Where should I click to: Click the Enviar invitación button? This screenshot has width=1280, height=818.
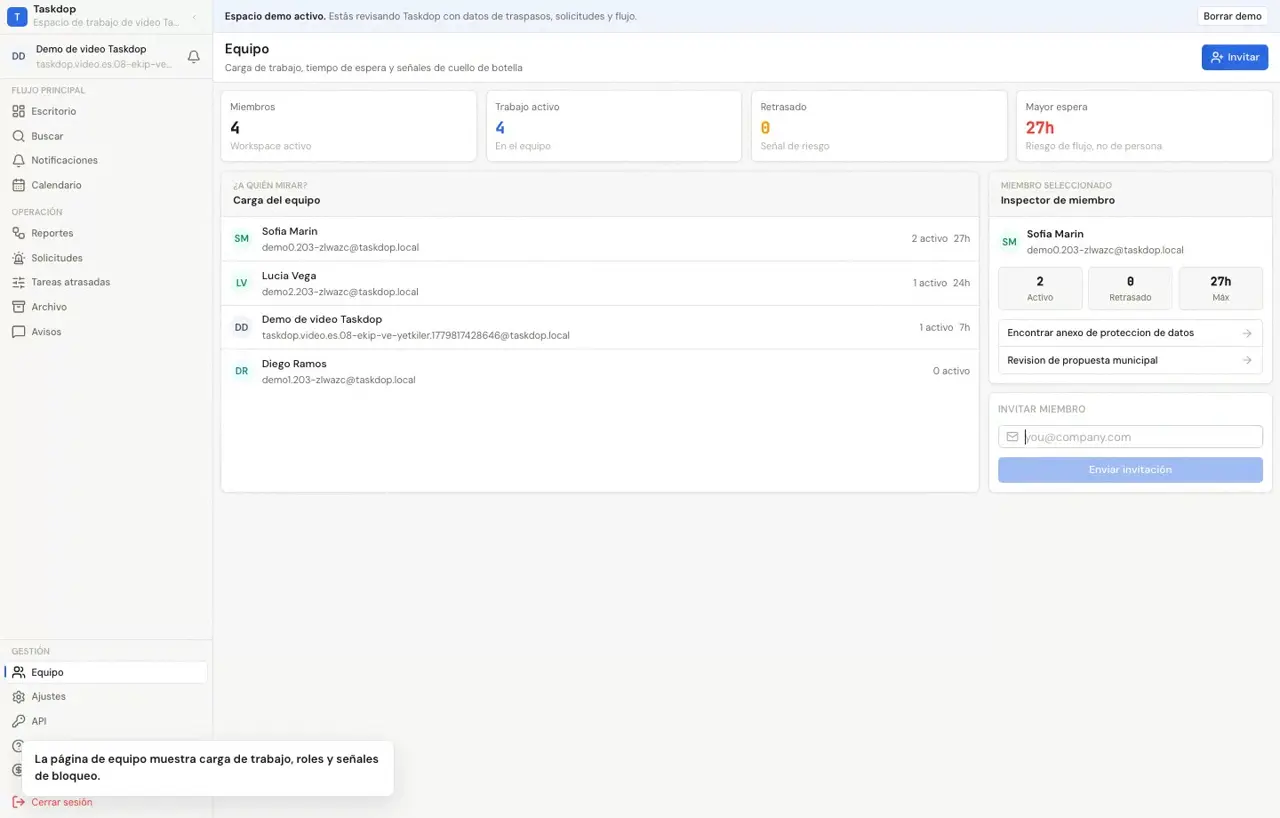click(1130, 470)
